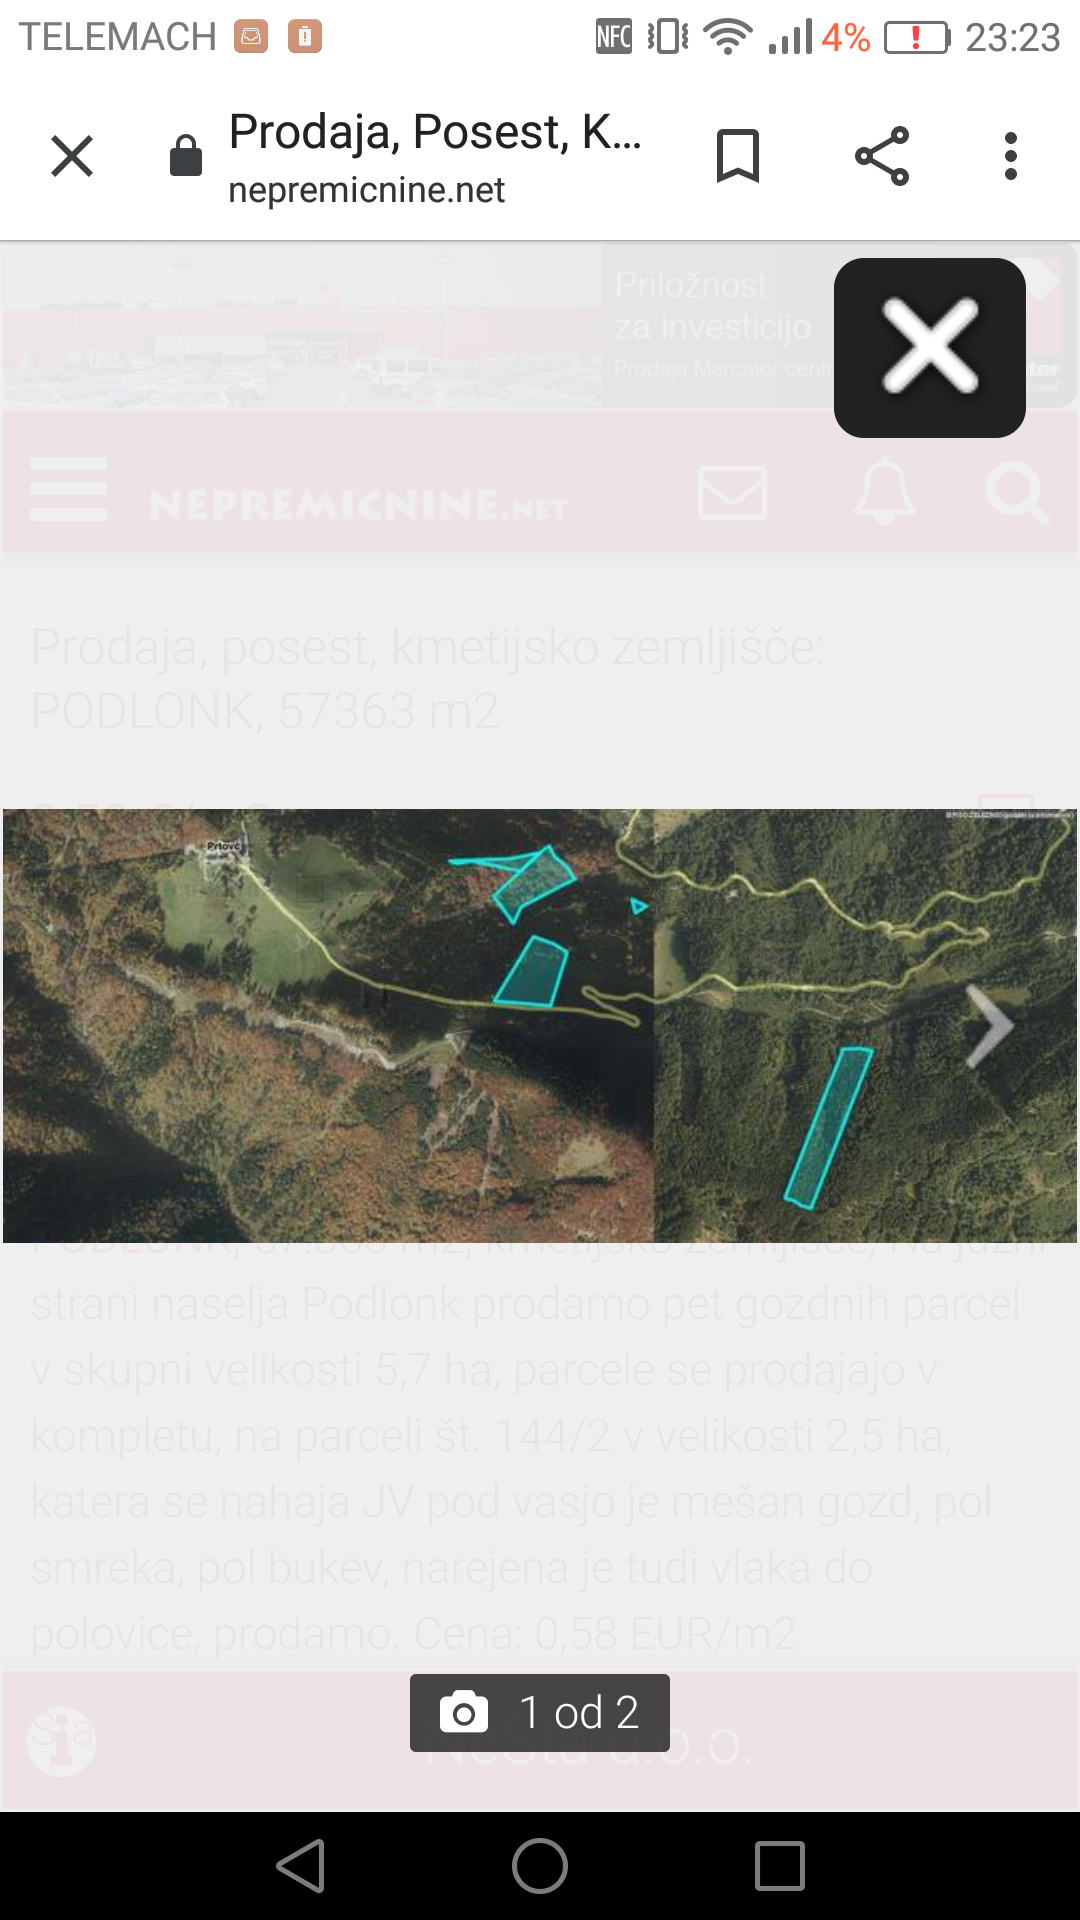This screenshot has width=1080, height=1920.
Task: Close the photo gallery with large X
Action: 930,348
